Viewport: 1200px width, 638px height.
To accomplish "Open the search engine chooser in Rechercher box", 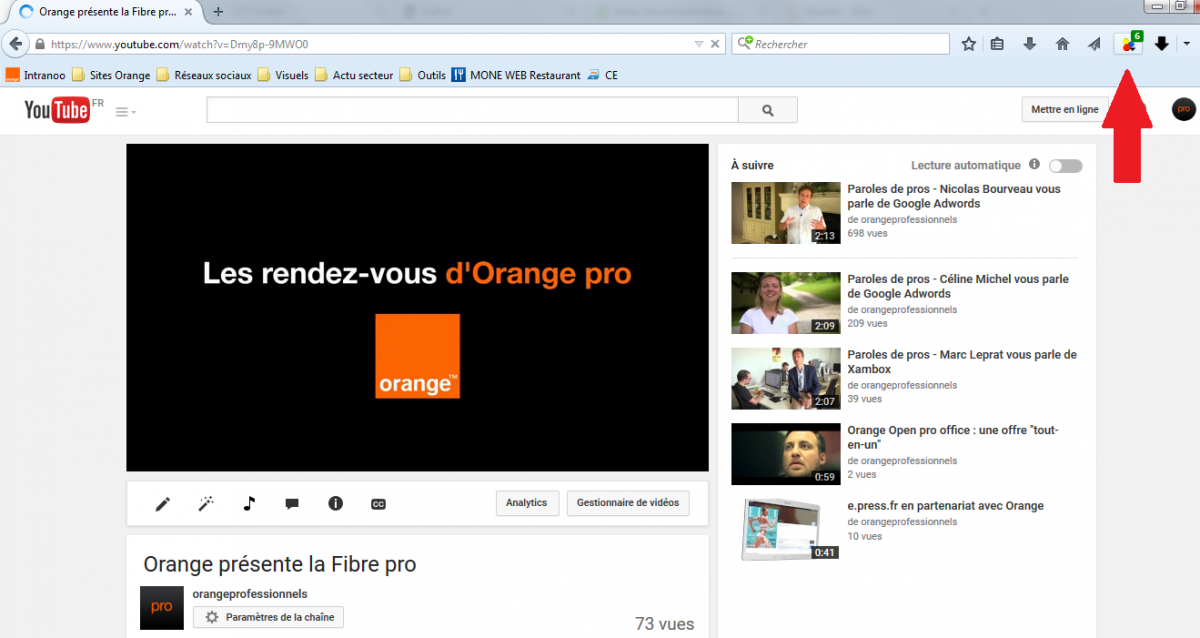I will (744, 44).
